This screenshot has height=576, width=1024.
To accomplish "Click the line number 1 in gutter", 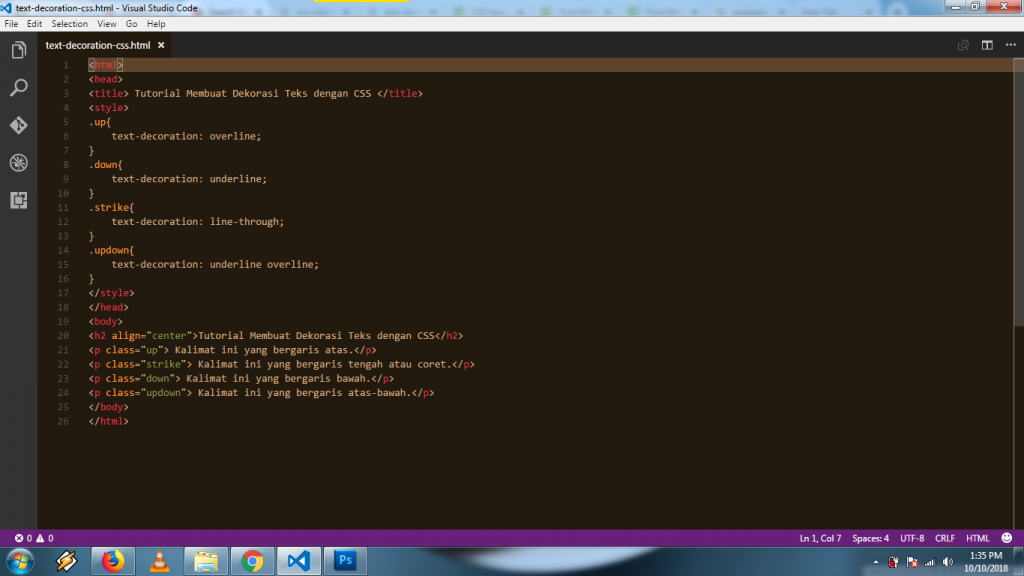I will click(66, 65).
